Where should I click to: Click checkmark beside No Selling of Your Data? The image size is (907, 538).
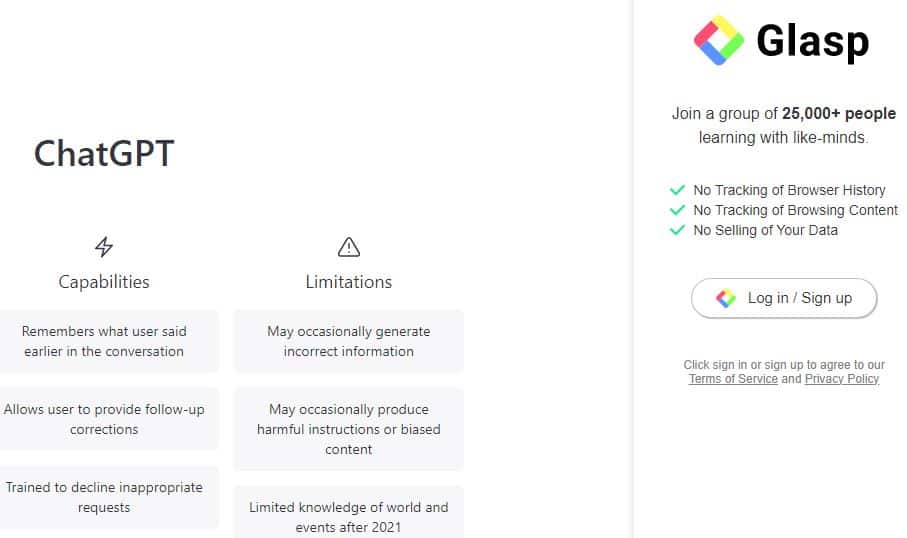click(x=677, y=230)
